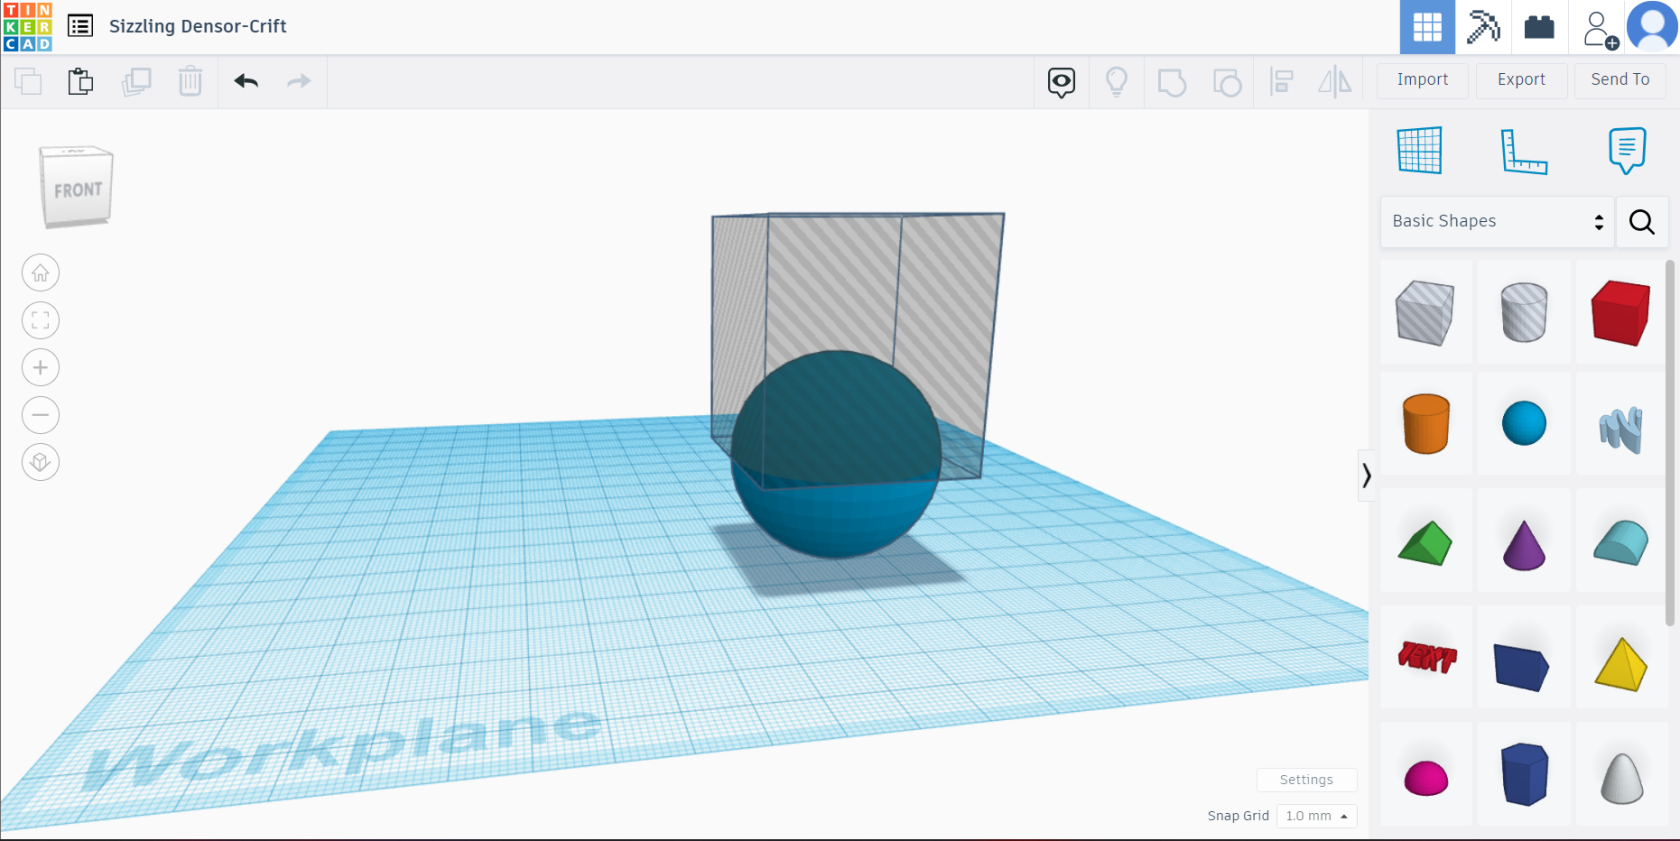The height and width of the screenshot is (841, 1680).
Task: Collapse the shapes panel with the chevron
Action: click(x=1366, y=476)
